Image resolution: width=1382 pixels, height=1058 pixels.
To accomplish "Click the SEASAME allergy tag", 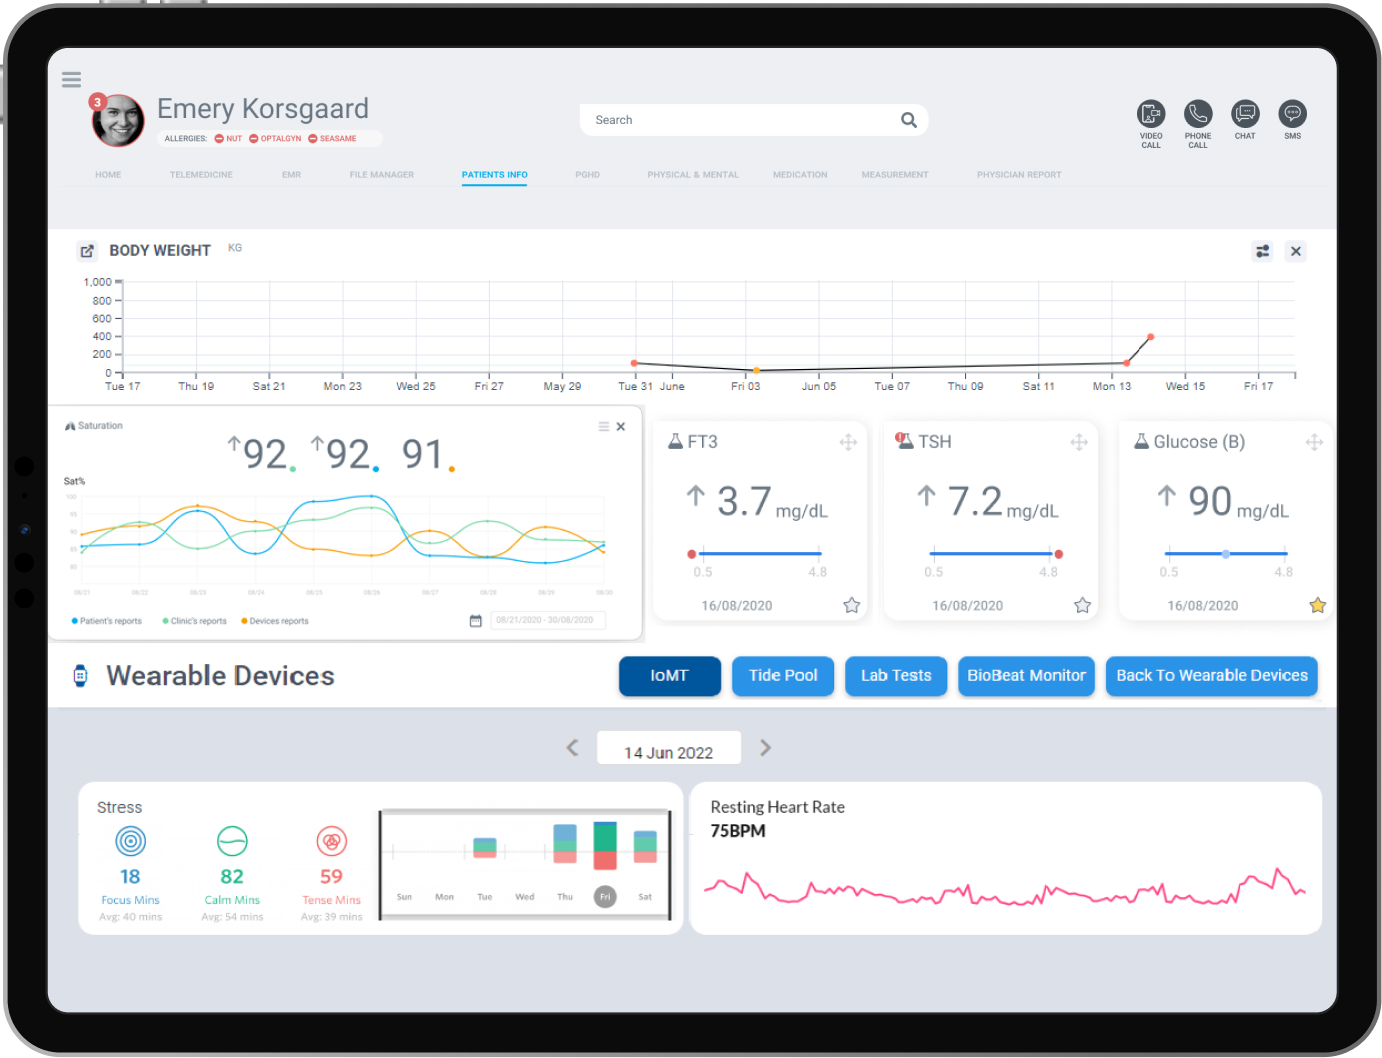I will click(332, 139).
